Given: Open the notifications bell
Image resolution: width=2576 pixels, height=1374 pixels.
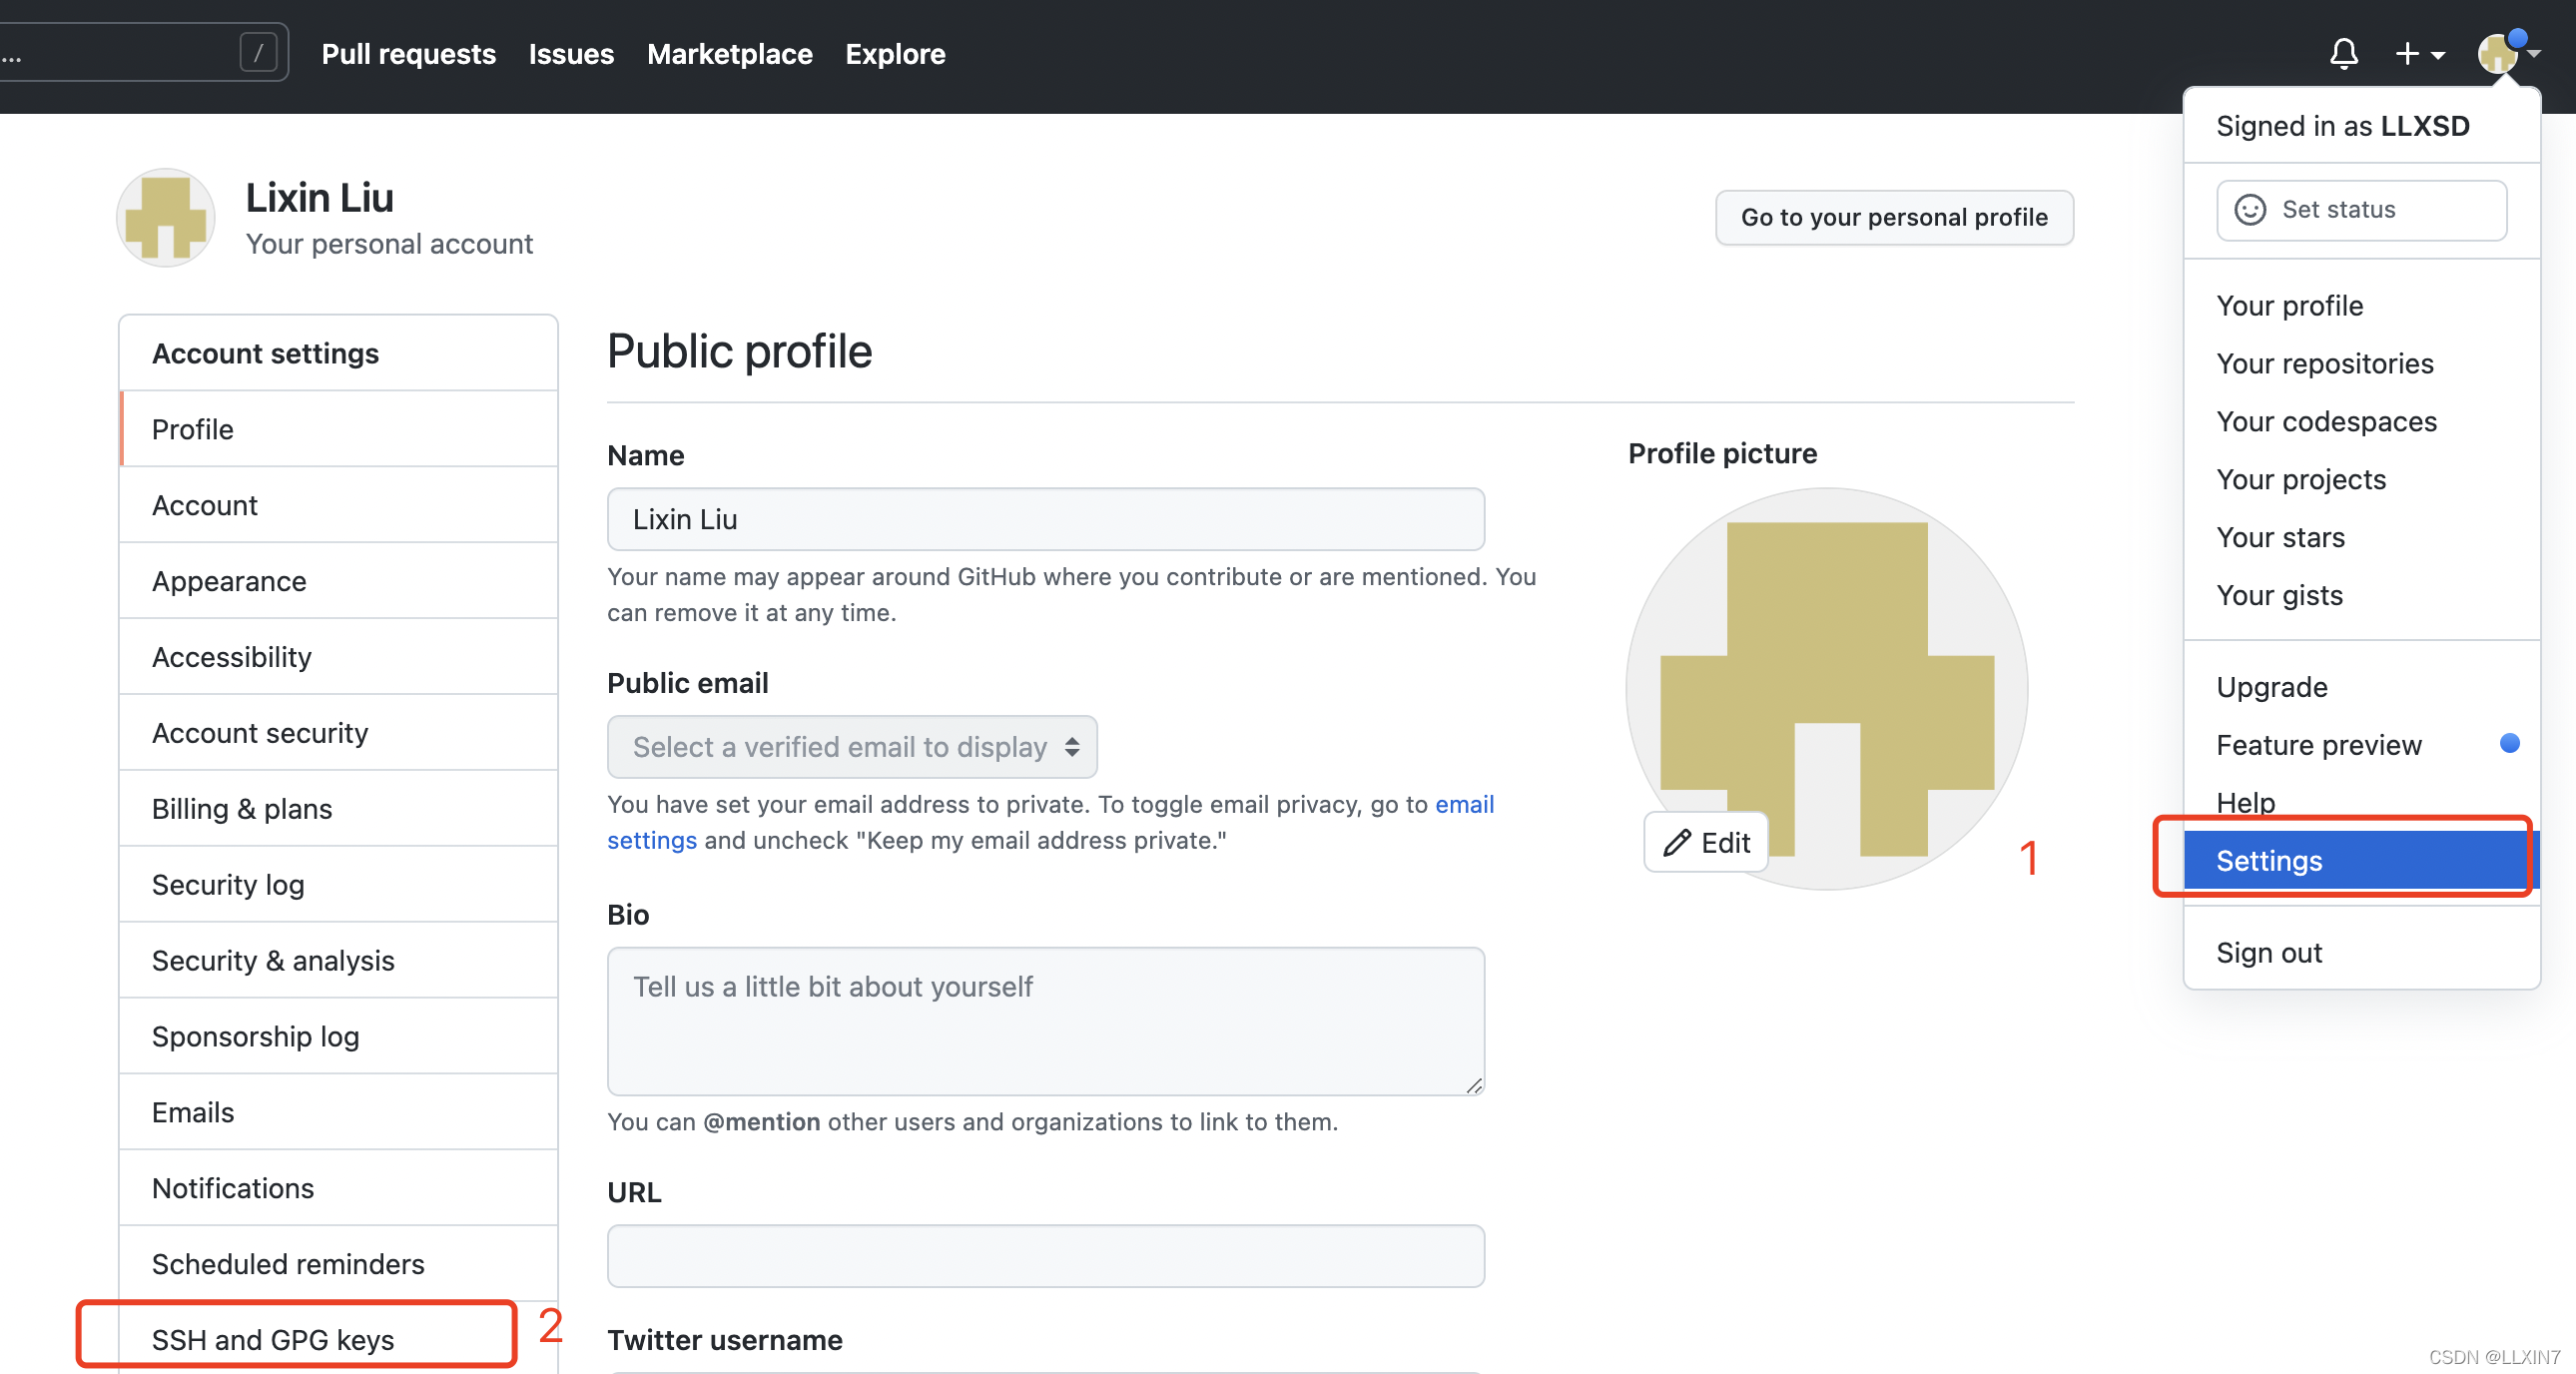Looking at the screenshot, I should click(x=2343, y=54).
